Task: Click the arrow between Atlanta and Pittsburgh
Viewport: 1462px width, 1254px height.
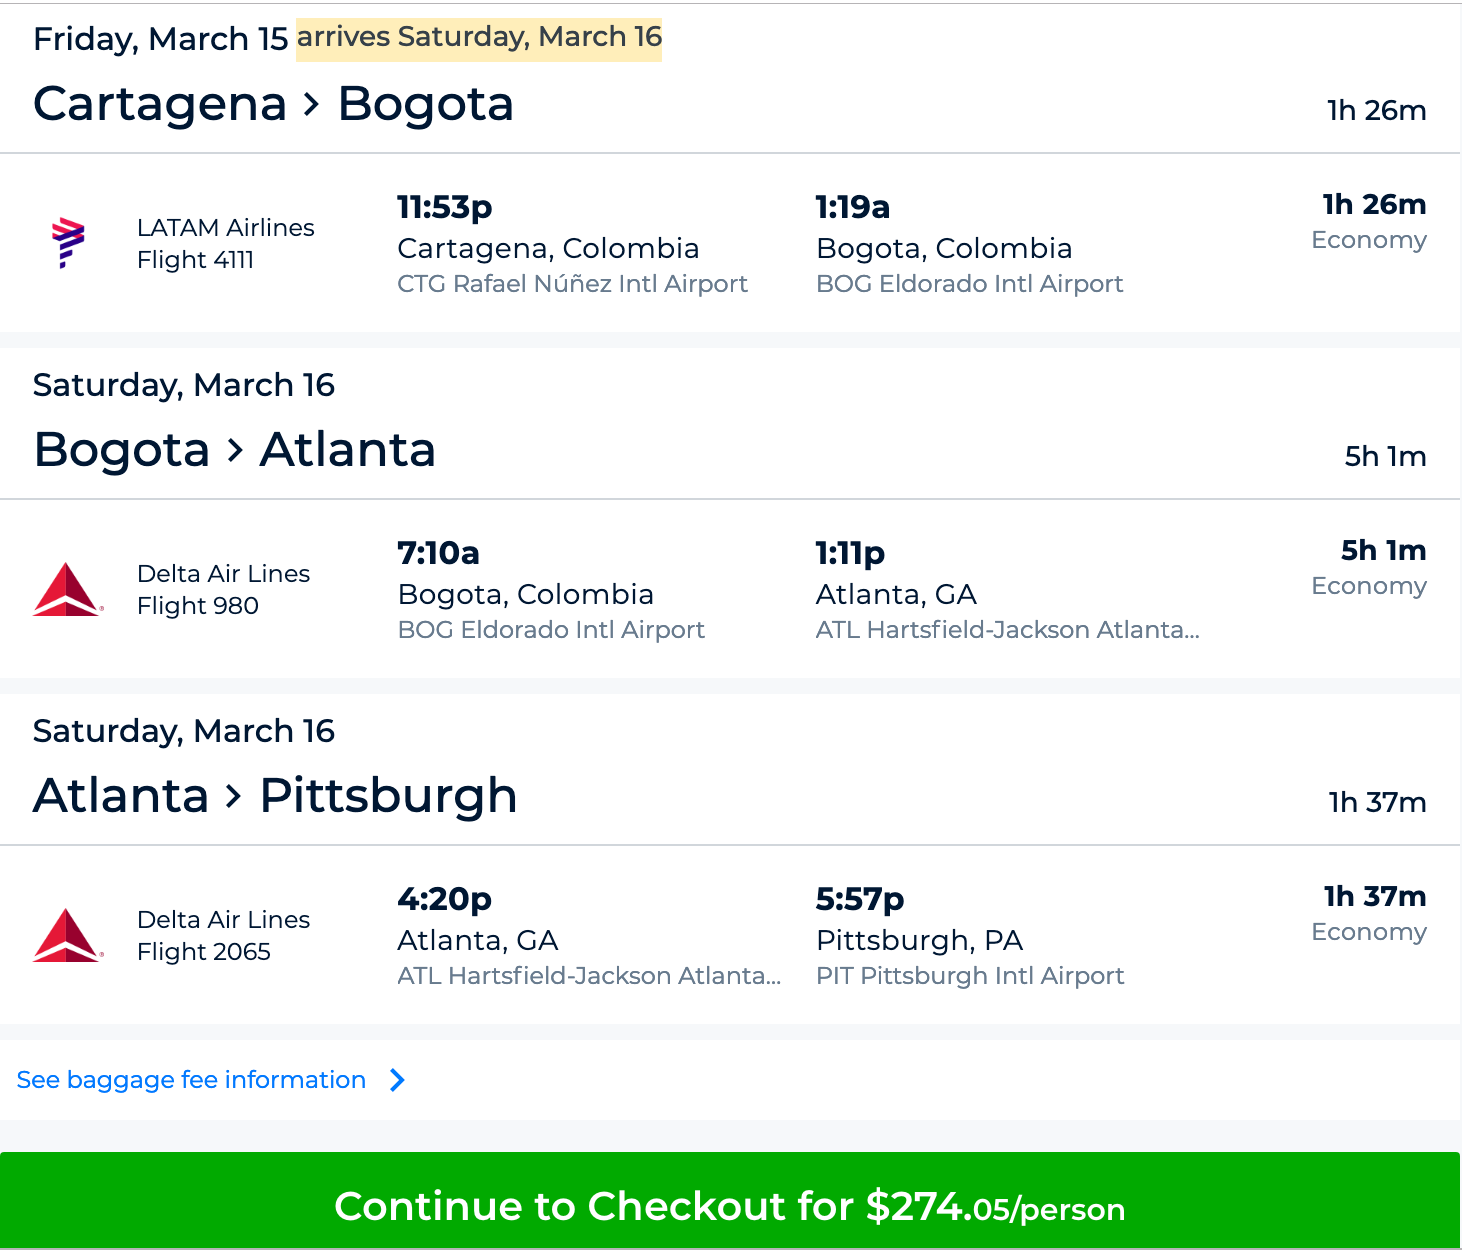Action: [x=234, y=796]
